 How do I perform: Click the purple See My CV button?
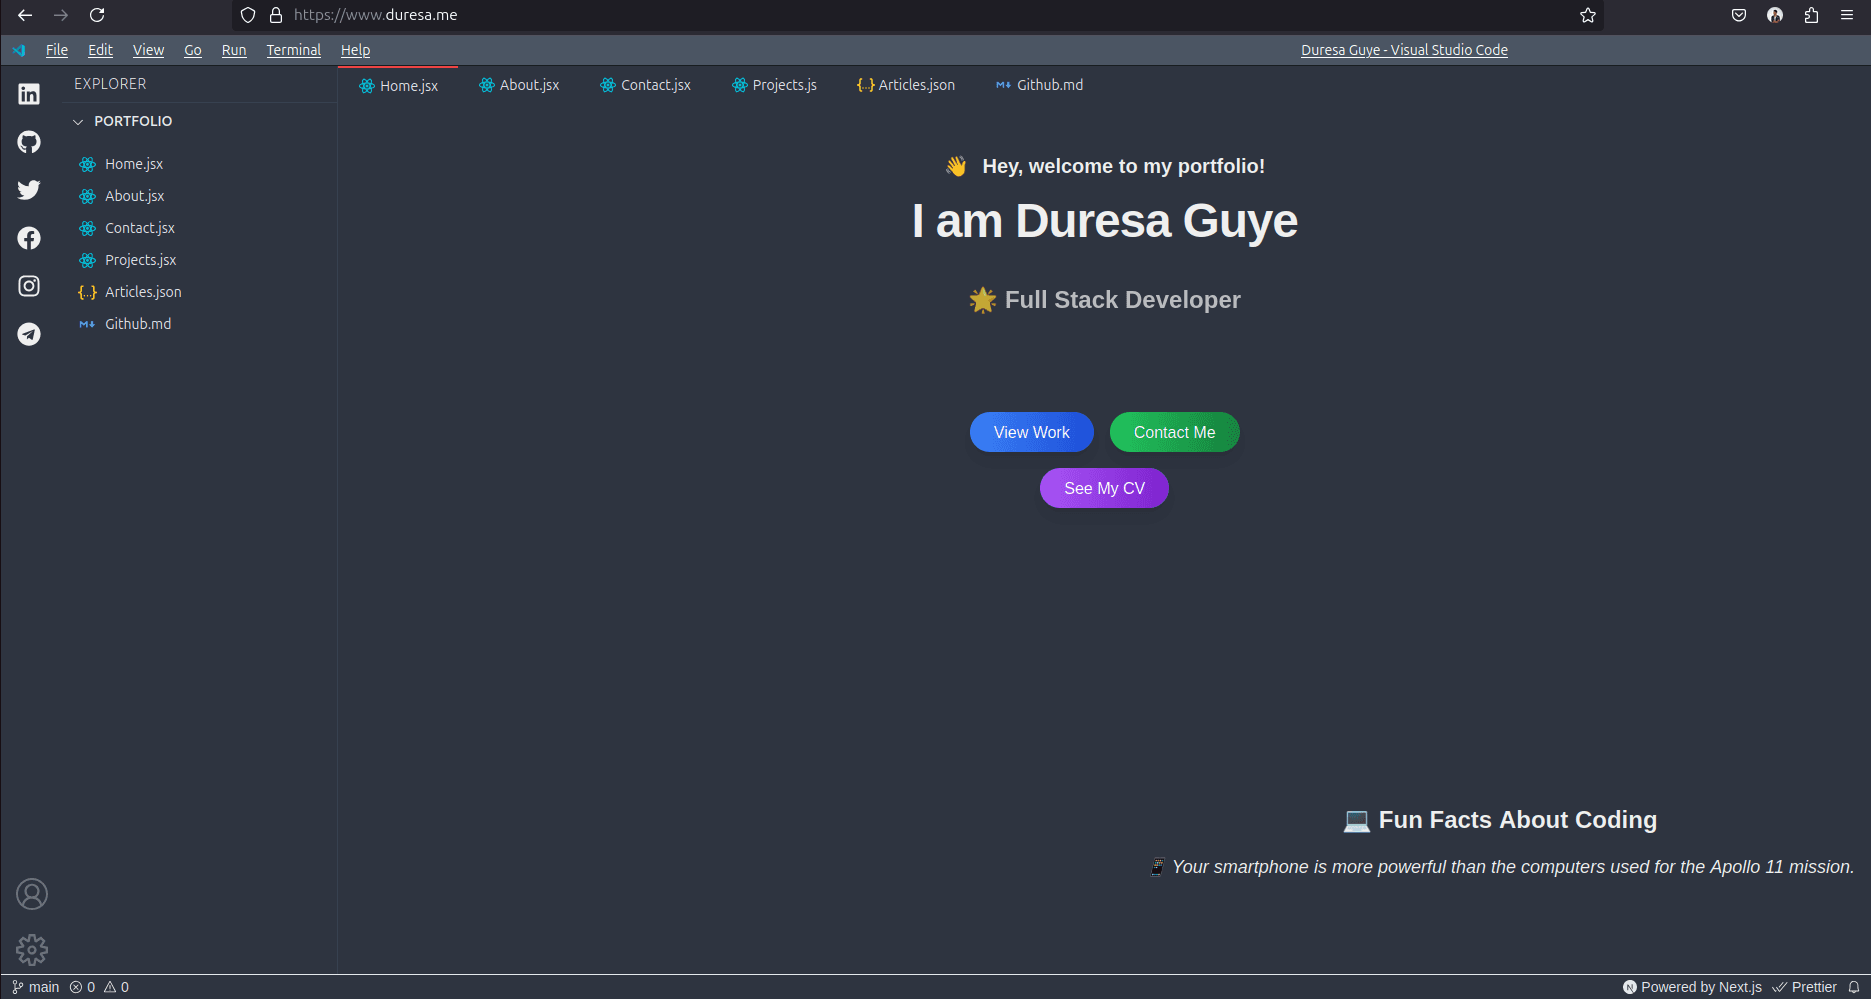coord(1104,488)
